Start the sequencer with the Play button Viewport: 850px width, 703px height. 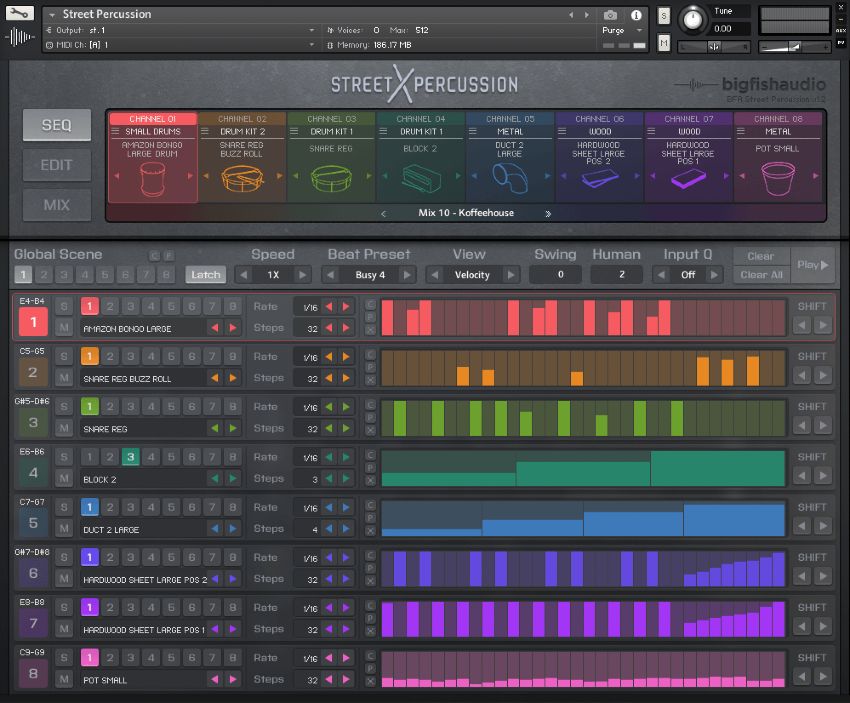pos(808,265)
